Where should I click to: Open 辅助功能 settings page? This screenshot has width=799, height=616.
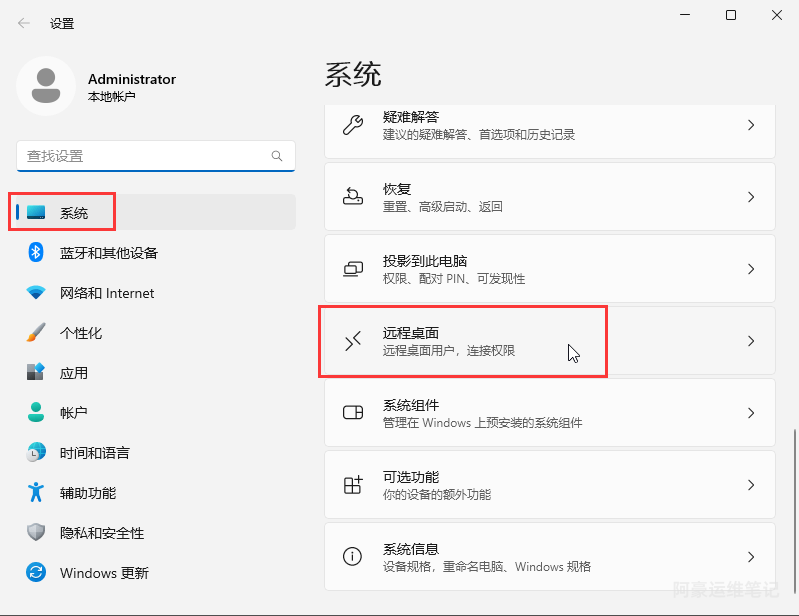pos(156,492)
